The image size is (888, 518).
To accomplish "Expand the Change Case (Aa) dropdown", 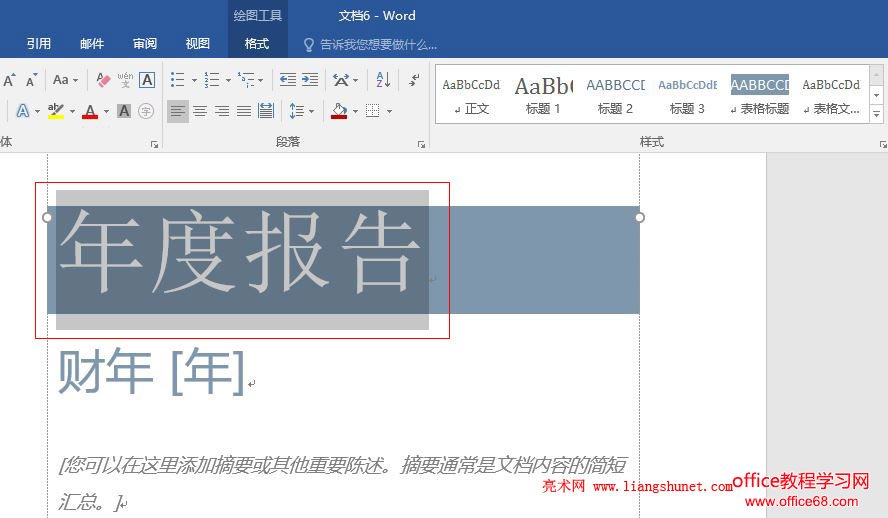I will point(75,80).
